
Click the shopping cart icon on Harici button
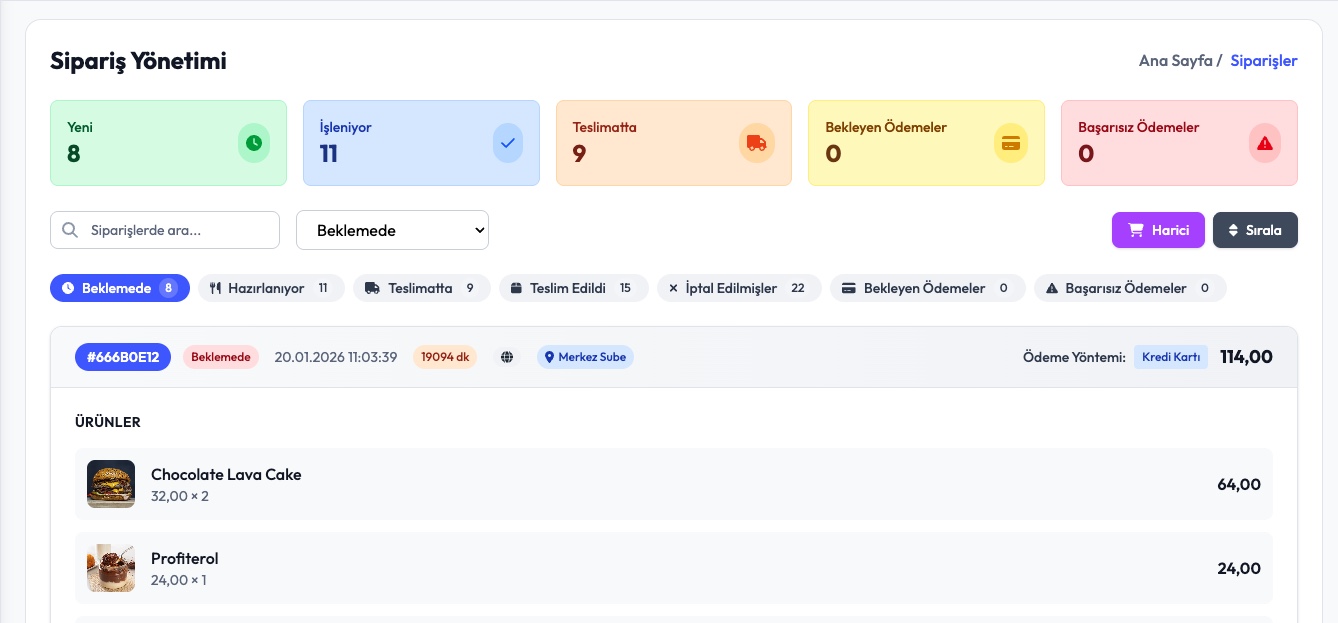(x=1134, y=229)
